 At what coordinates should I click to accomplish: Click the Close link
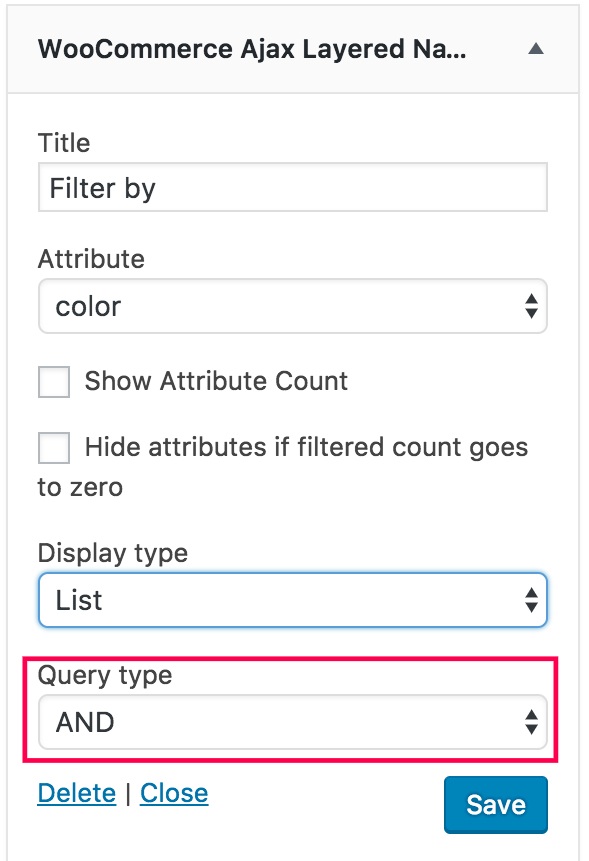click(x=174, y=793)
